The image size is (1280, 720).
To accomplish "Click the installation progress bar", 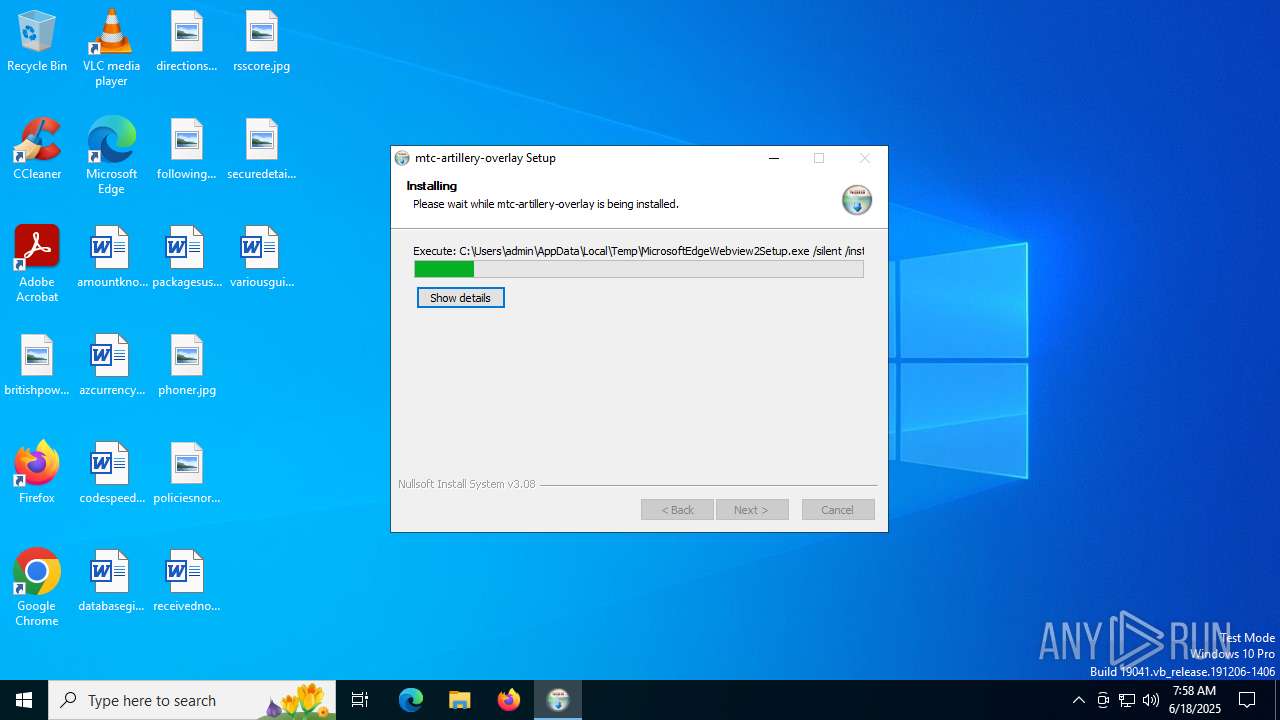I will pos(639,269).
